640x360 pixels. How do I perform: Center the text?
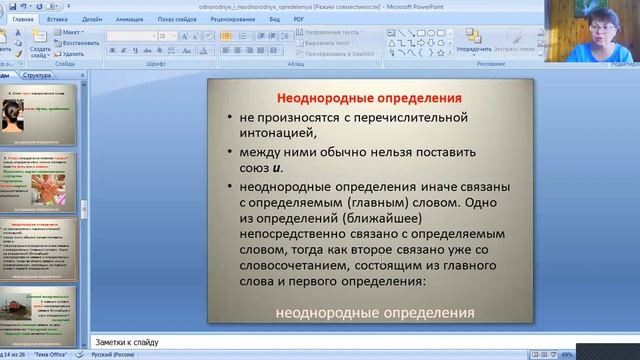click(x=237, y=50)
